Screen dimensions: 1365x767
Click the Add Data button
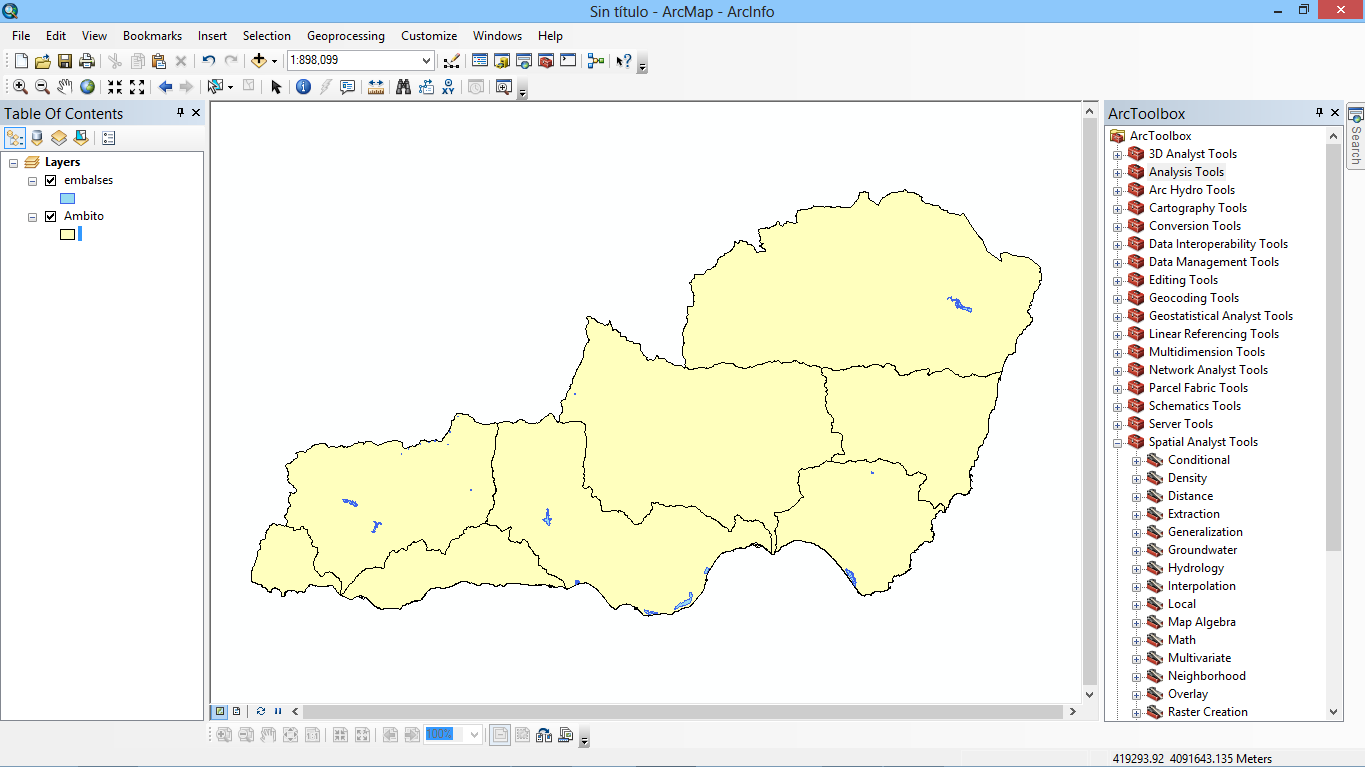[259, 61]
